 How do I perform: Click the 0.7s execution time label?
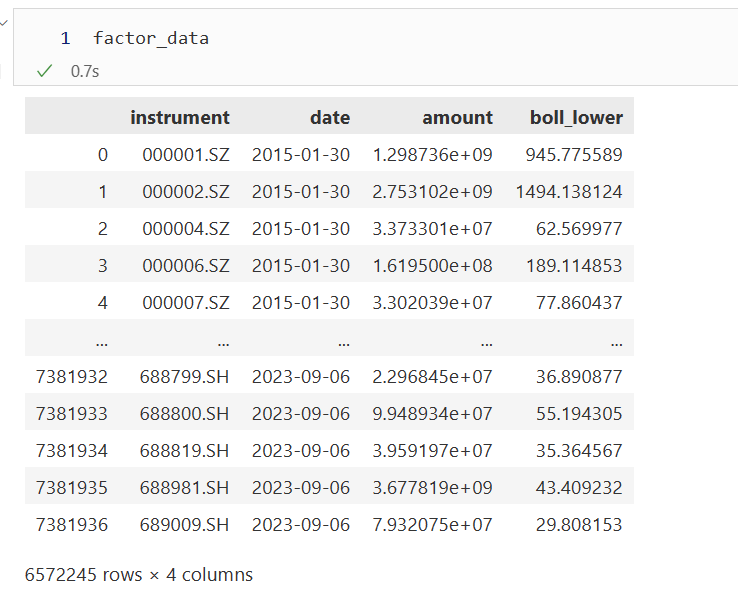tap(85, 71)
